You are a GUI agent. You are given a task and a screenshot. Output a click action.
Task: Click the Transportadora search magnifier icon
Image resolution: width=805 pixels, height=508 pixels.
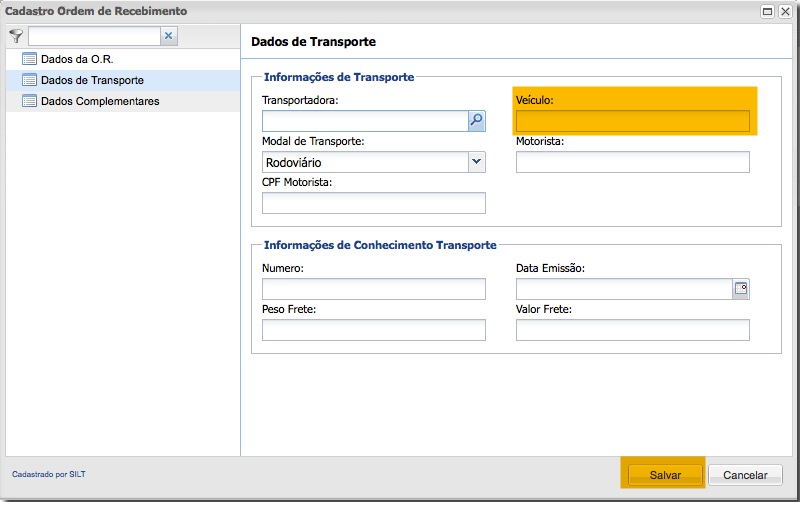tap(476, 121)
